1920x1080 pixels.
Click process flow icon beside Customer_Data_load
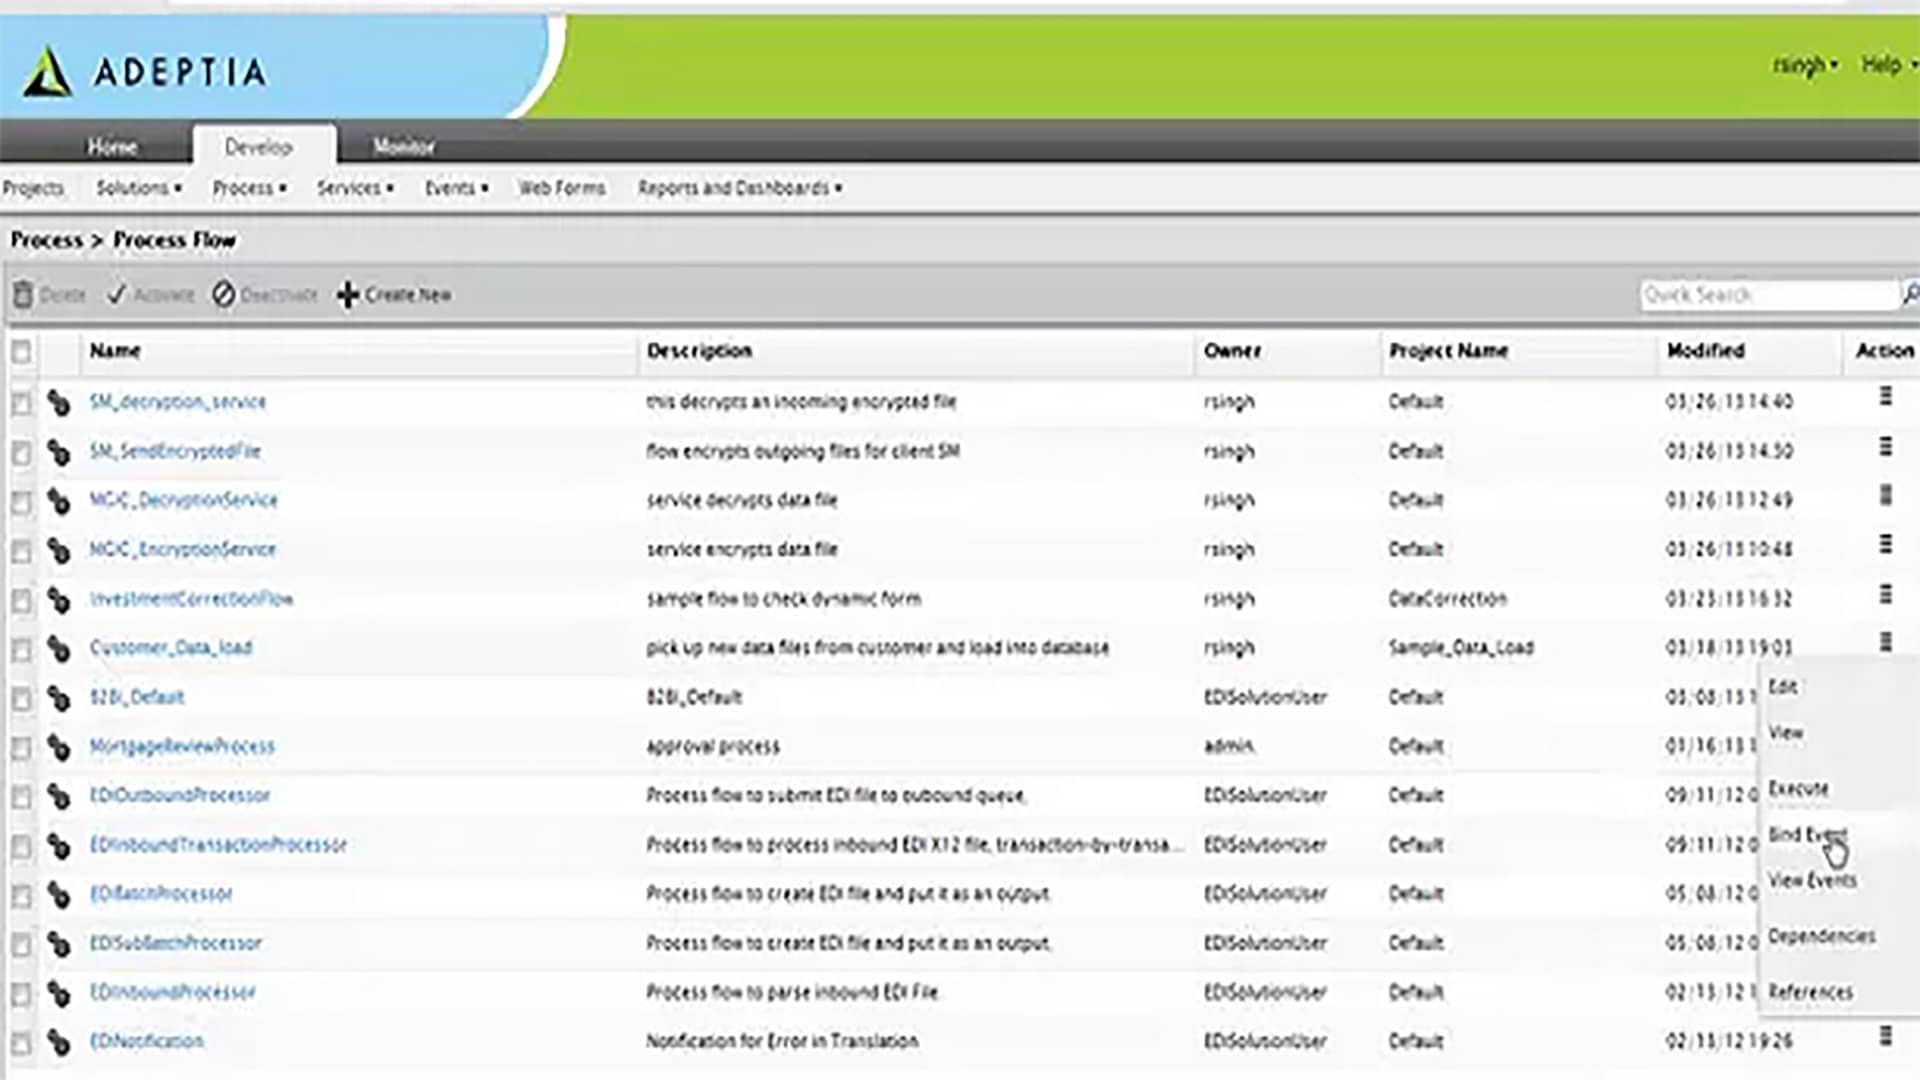(x=59, y=649)
